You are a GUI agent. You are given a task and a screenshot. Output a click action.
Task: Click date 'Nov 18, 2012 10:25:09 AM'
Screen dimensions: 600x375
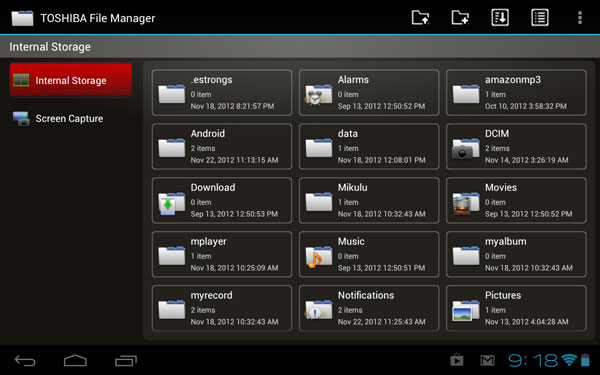pyautogui.click(x=234, y=268)
